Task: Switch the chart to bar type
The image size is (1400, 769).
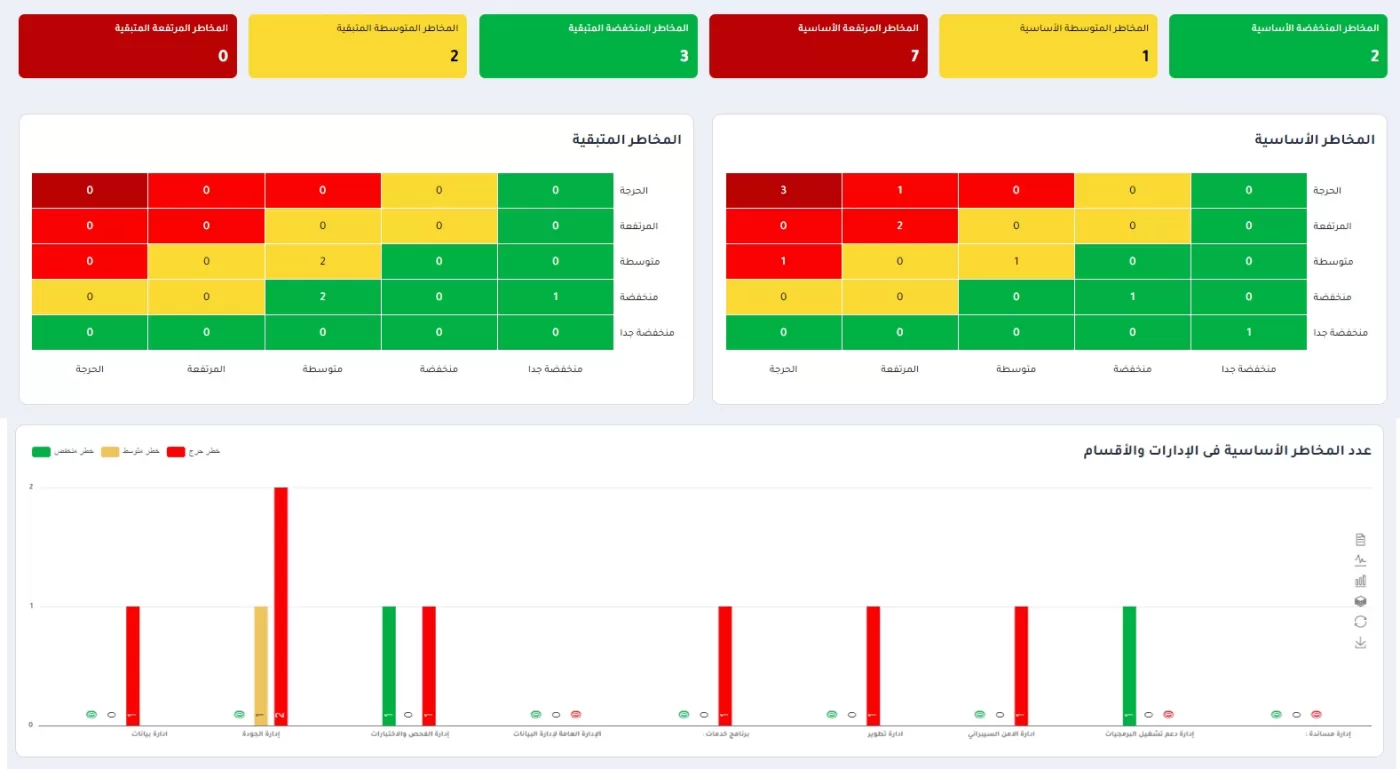Action: point(1360,581)
